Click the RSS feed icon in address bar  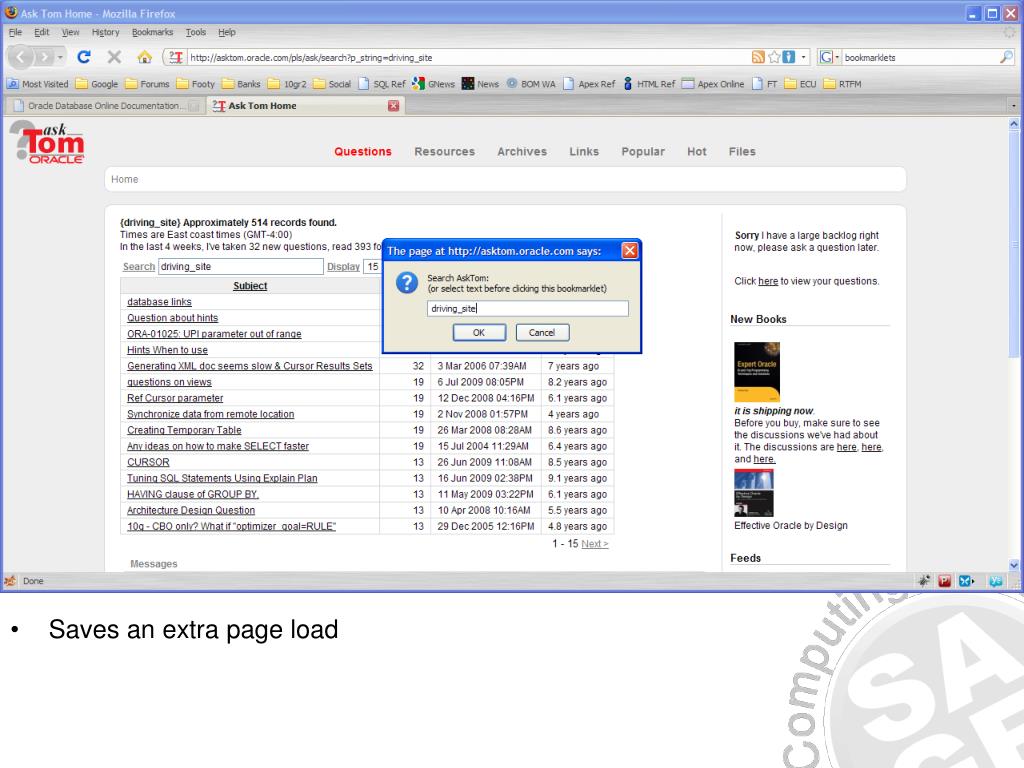[x=758, y=57]
